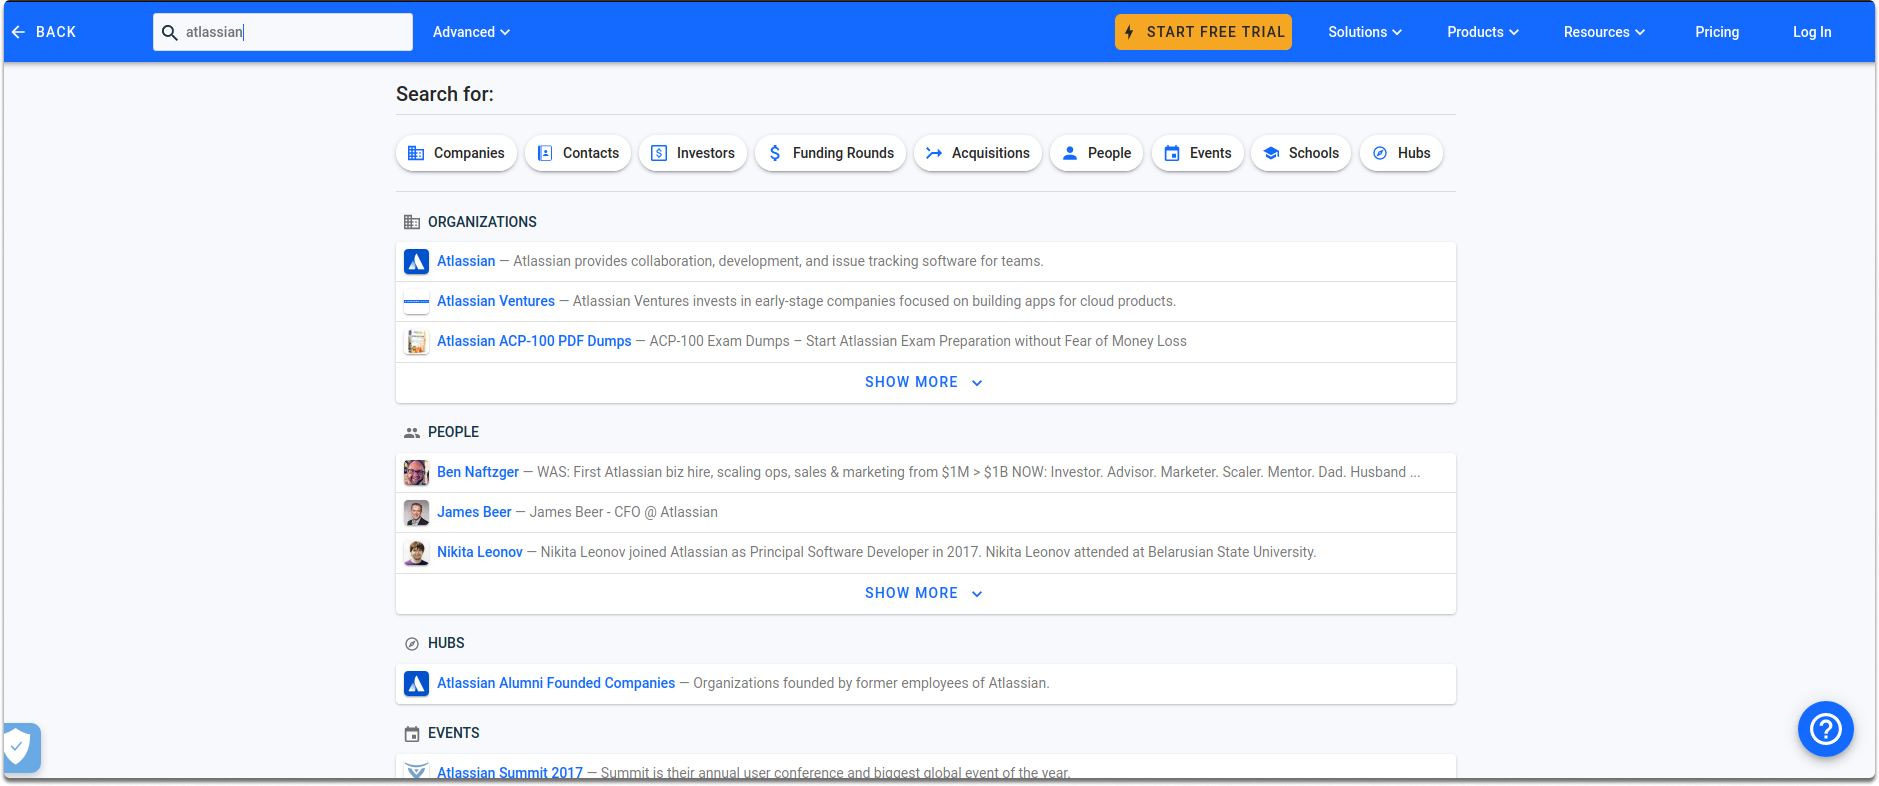
Task: Open the Solutions menu dropdown
Action: [x=1365, y=32]
